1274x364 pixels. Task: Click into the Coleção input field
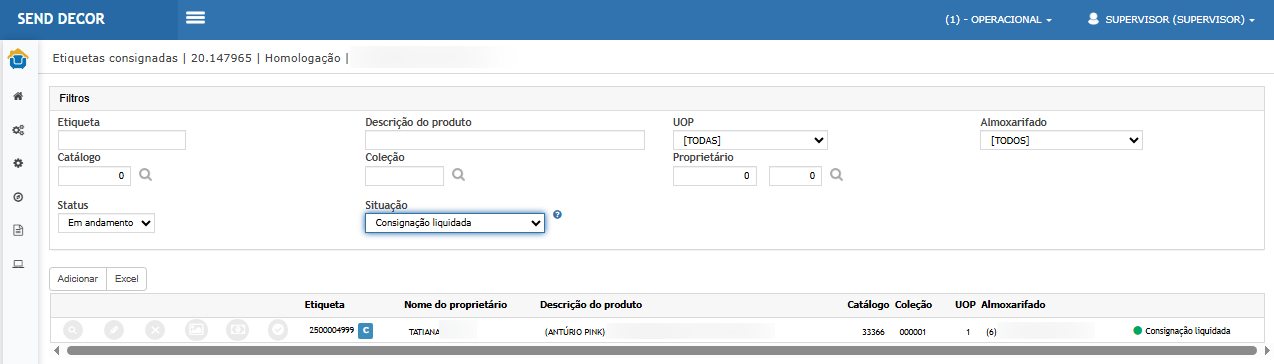tap(404, 176)
